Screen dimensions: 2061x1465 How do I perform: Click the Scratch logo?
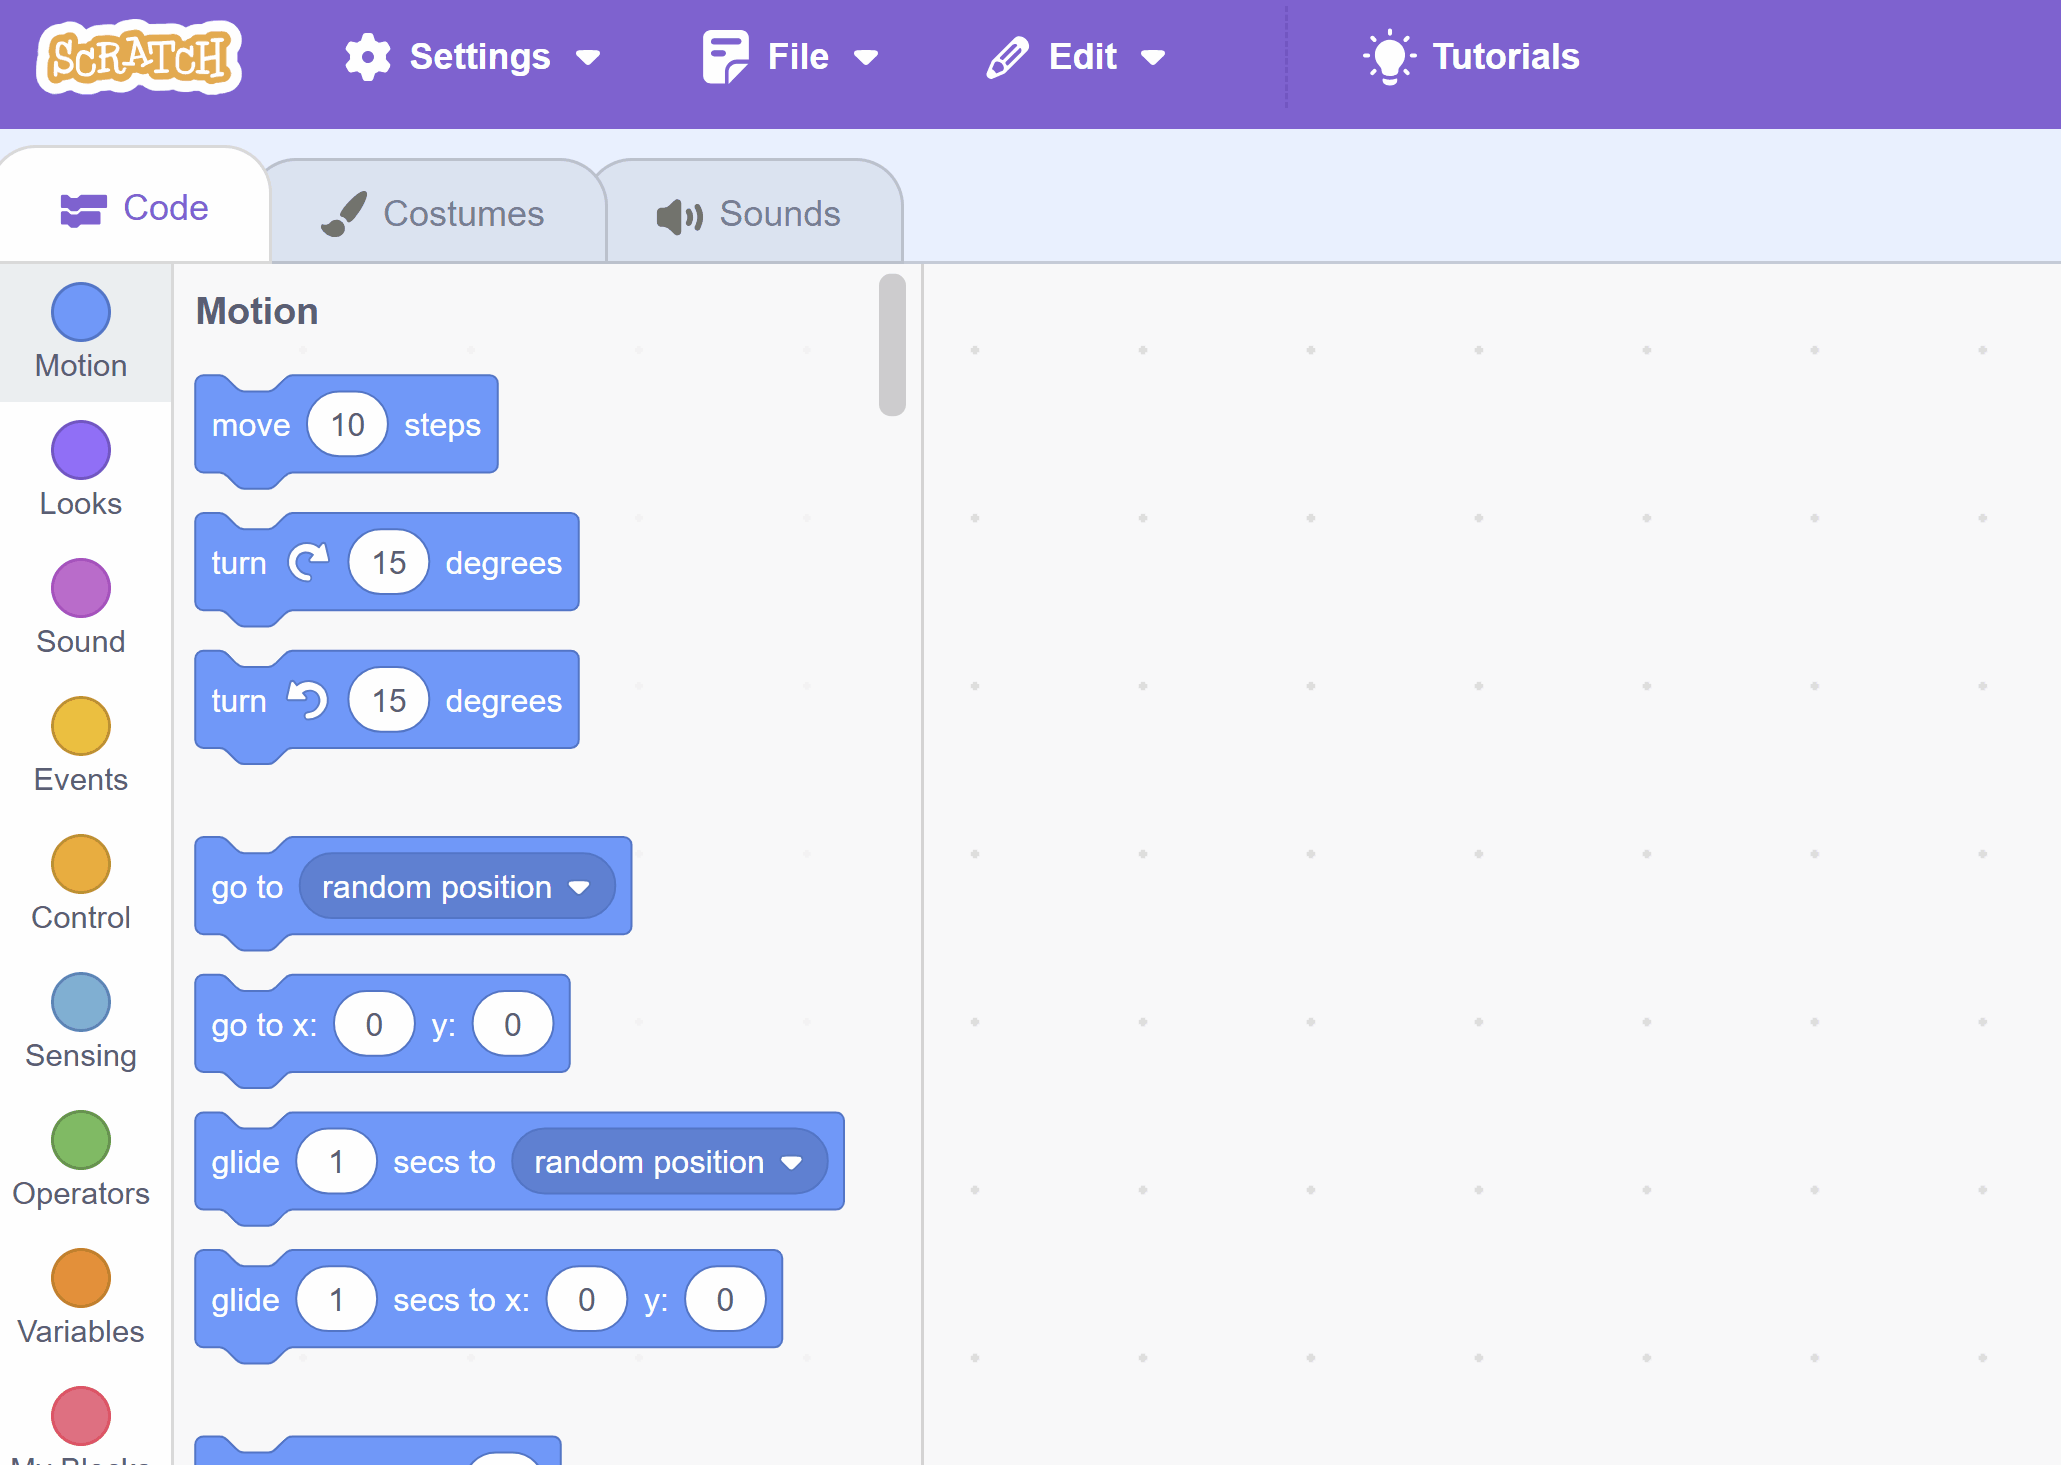pos(139,57)
